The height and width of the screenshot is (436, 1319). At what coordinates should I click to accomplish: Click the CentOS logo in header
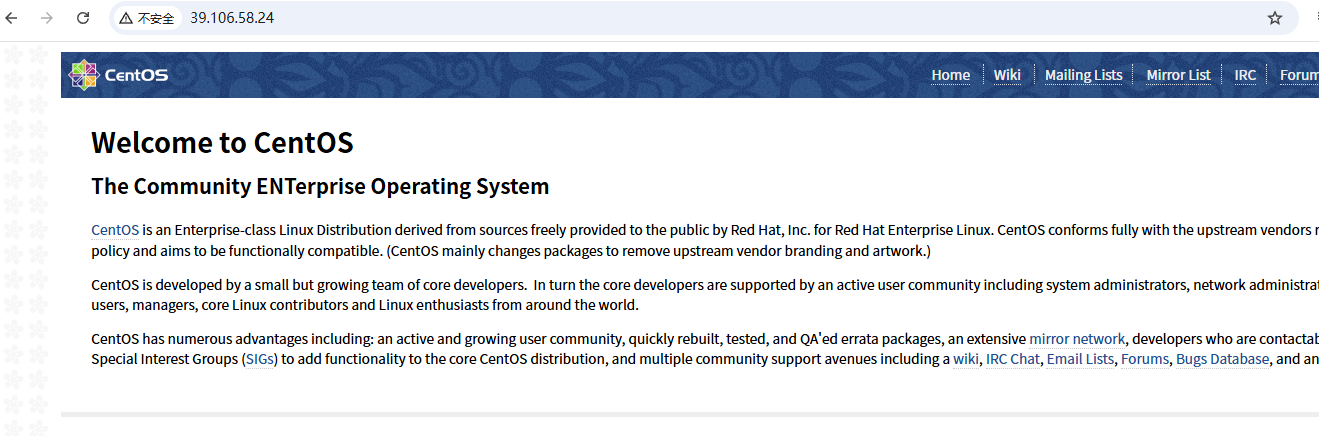(118, 75)
